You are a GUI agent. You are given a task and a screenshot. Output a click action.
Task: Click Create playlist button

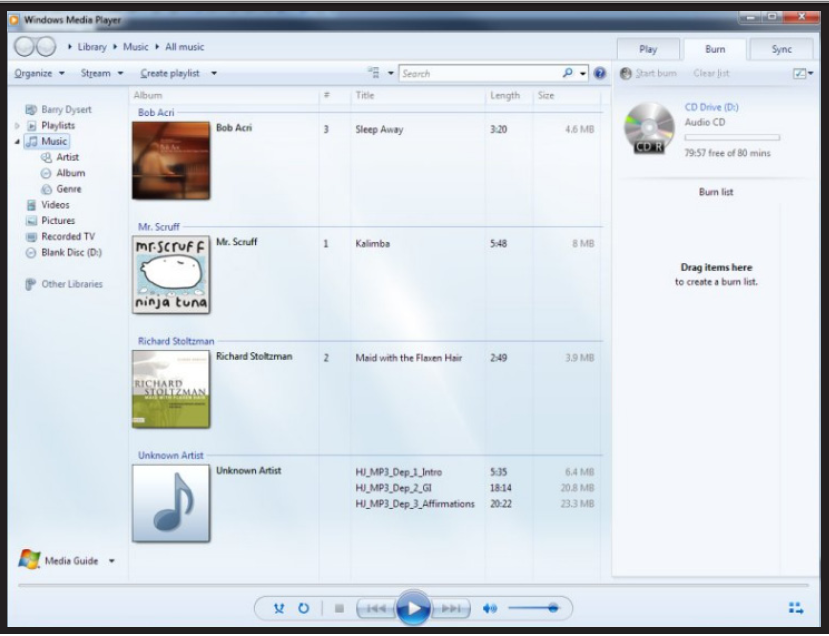click(170, 73)
